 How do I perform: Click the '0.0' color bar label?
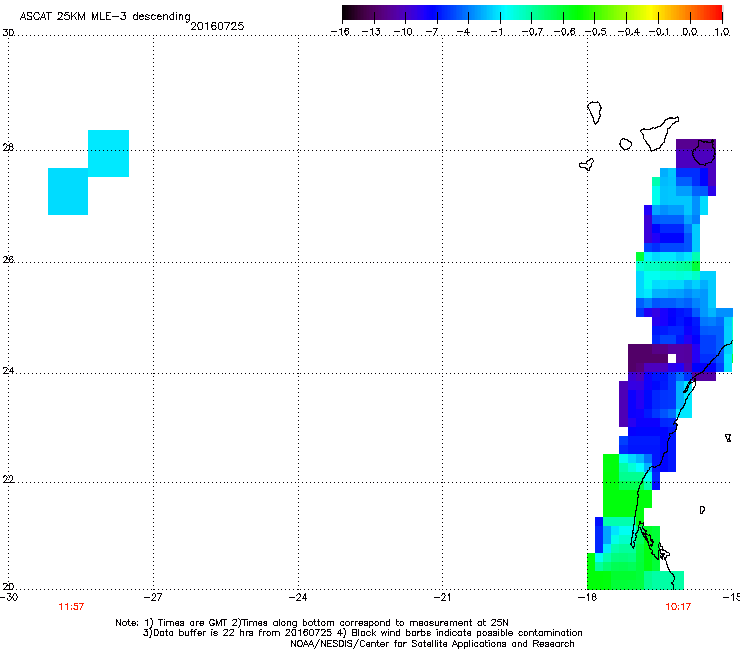[690, 32]
